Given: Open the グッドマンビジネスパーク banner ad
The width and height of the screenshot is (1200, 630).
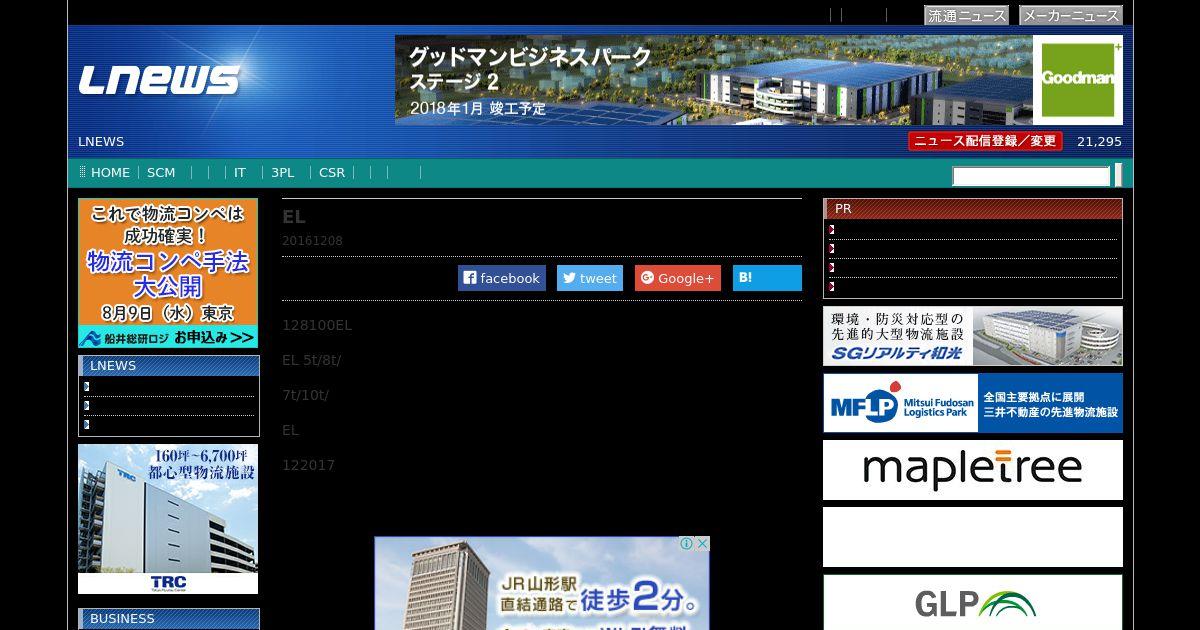Looking at the screenshot, I should tap(759, 80).
